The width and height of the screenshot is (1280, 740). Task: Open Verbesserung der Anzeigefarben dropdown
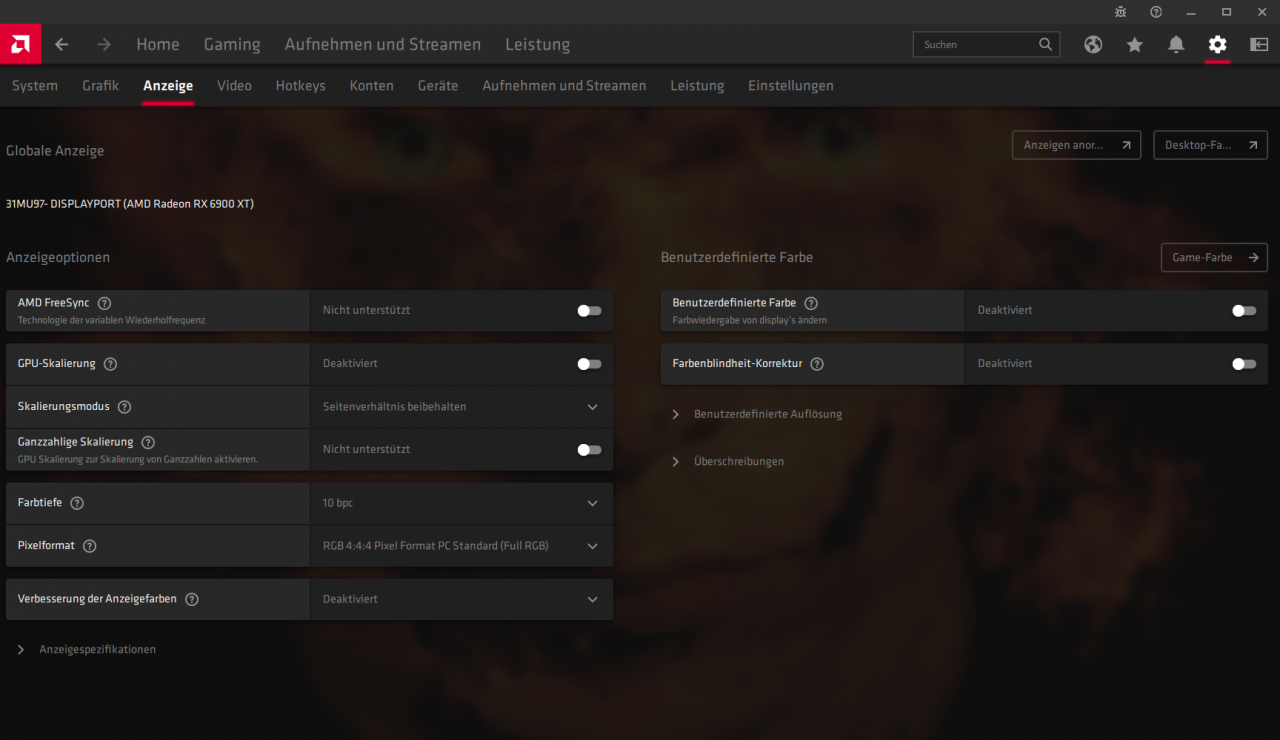click(461, 599)
